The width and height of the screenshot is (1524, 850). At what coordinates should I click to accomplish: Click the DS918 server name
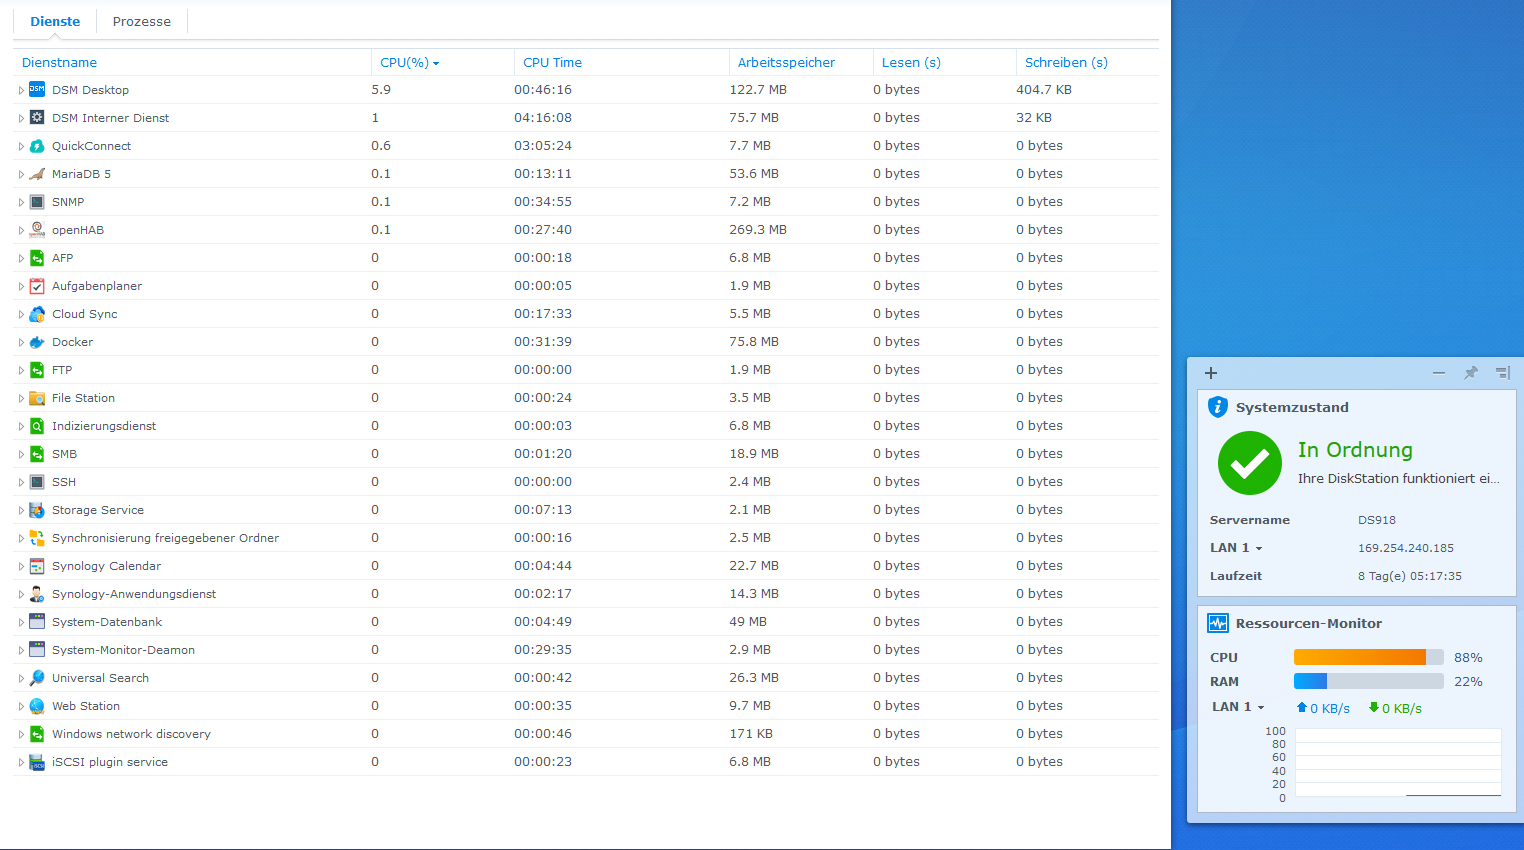tap(1377, 520)
